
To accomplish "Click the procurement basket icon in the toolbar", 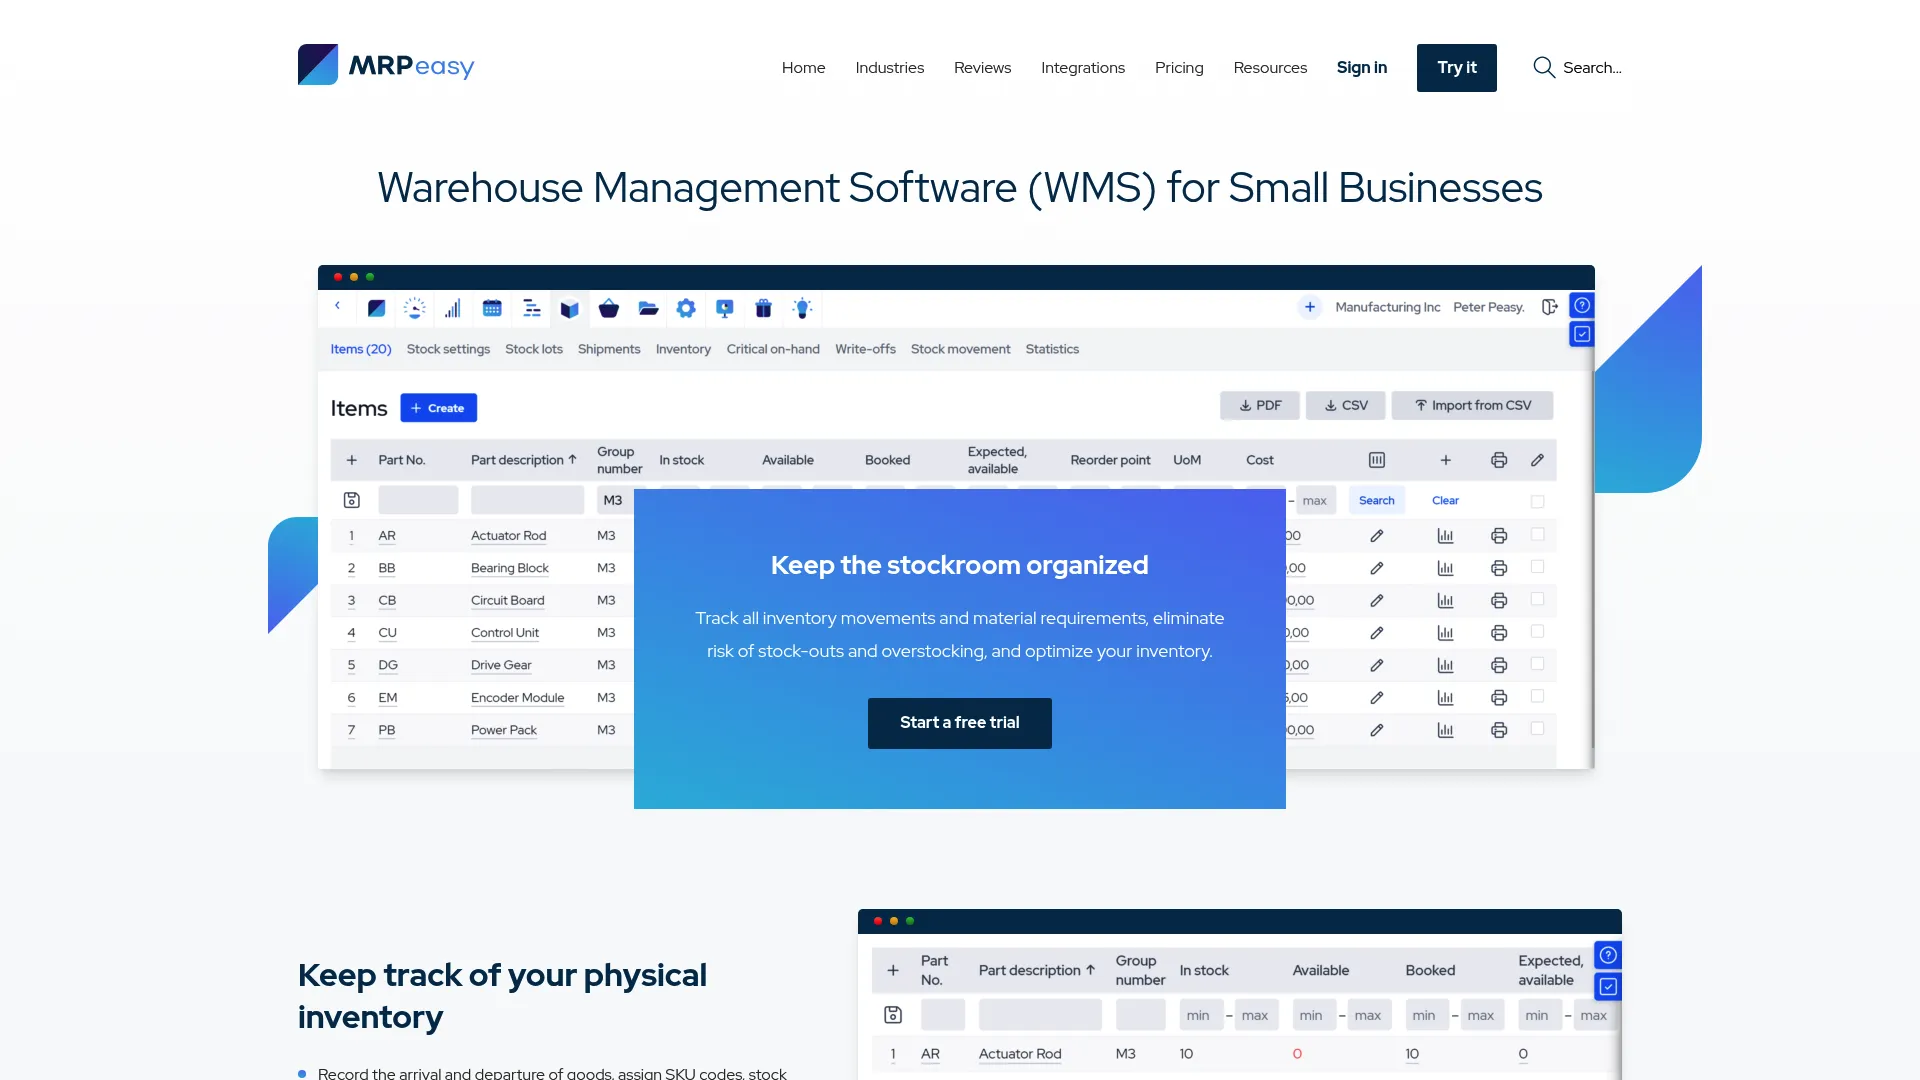I will tap(608, 308).
